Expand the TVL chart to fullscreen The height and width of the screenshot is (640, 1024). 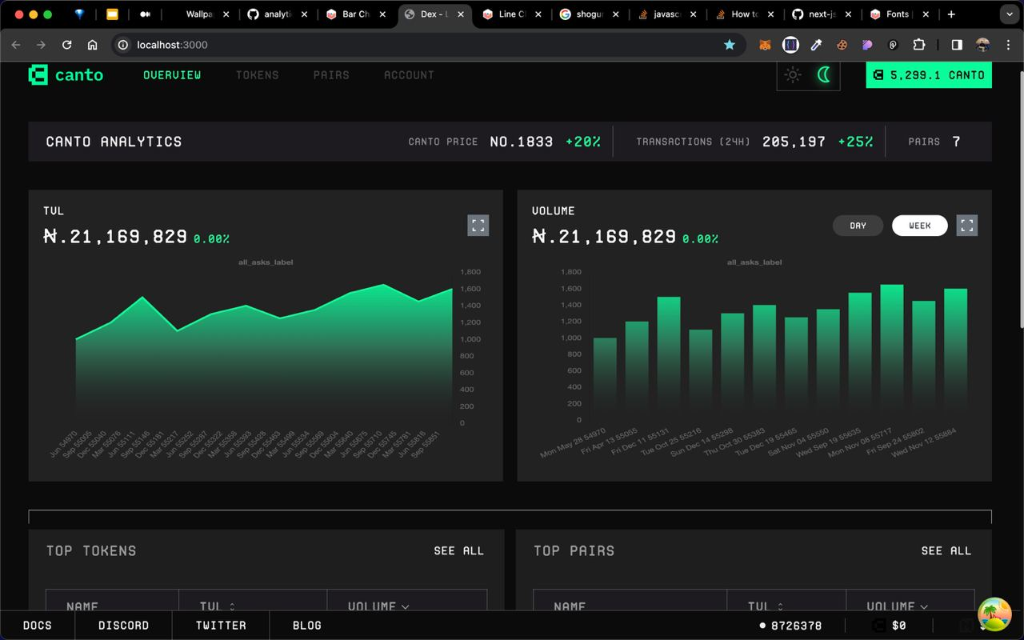(x=478, y=225)
